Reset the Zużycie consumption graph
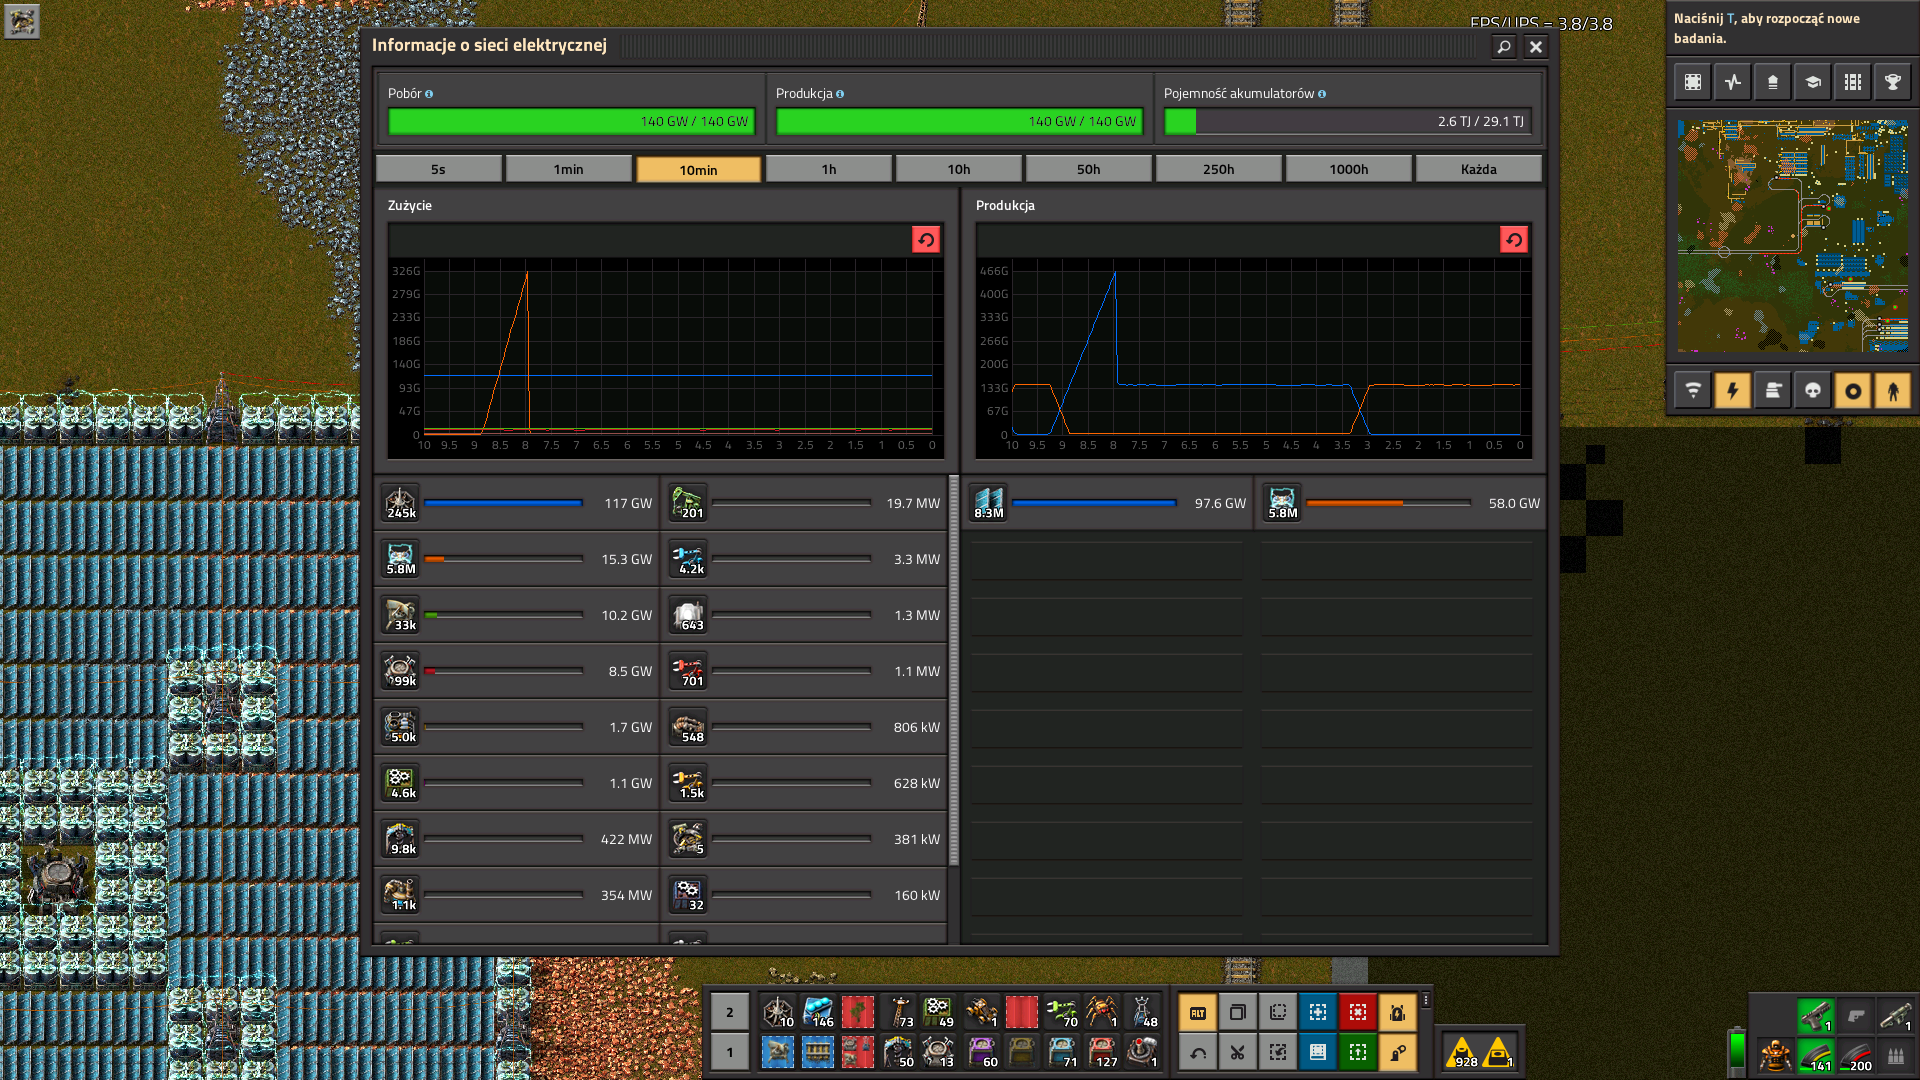 [x=925, y=240]
